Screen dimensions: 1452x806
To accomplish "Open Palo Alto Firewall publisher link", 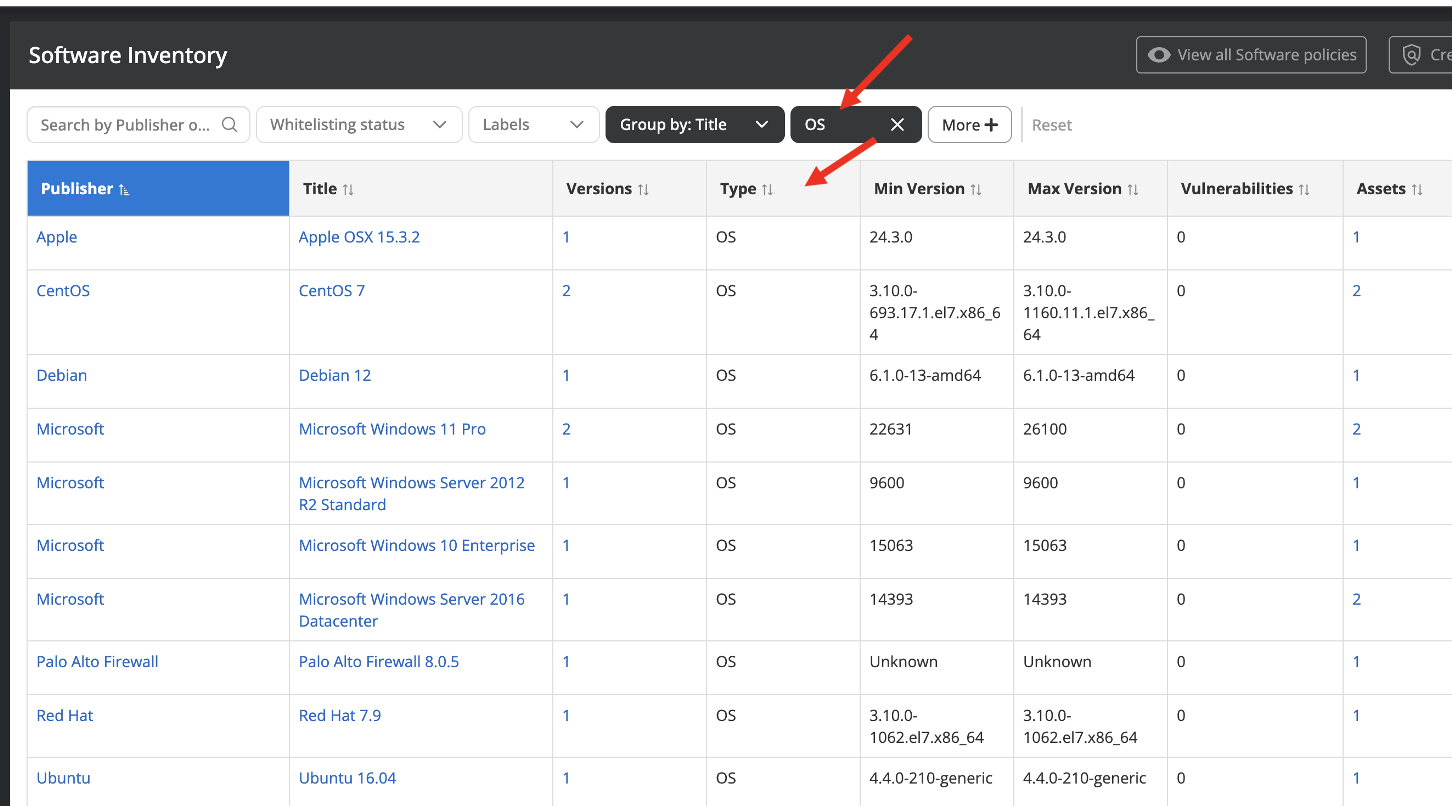I will [x=97, y=662].
